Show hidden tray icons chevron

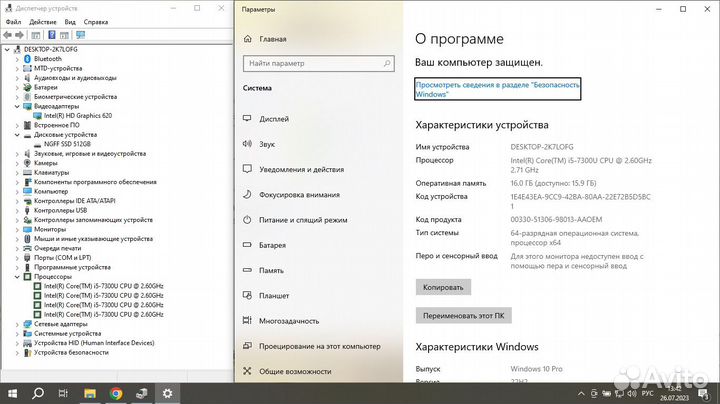pyautogui.click(x=581, y=393)
